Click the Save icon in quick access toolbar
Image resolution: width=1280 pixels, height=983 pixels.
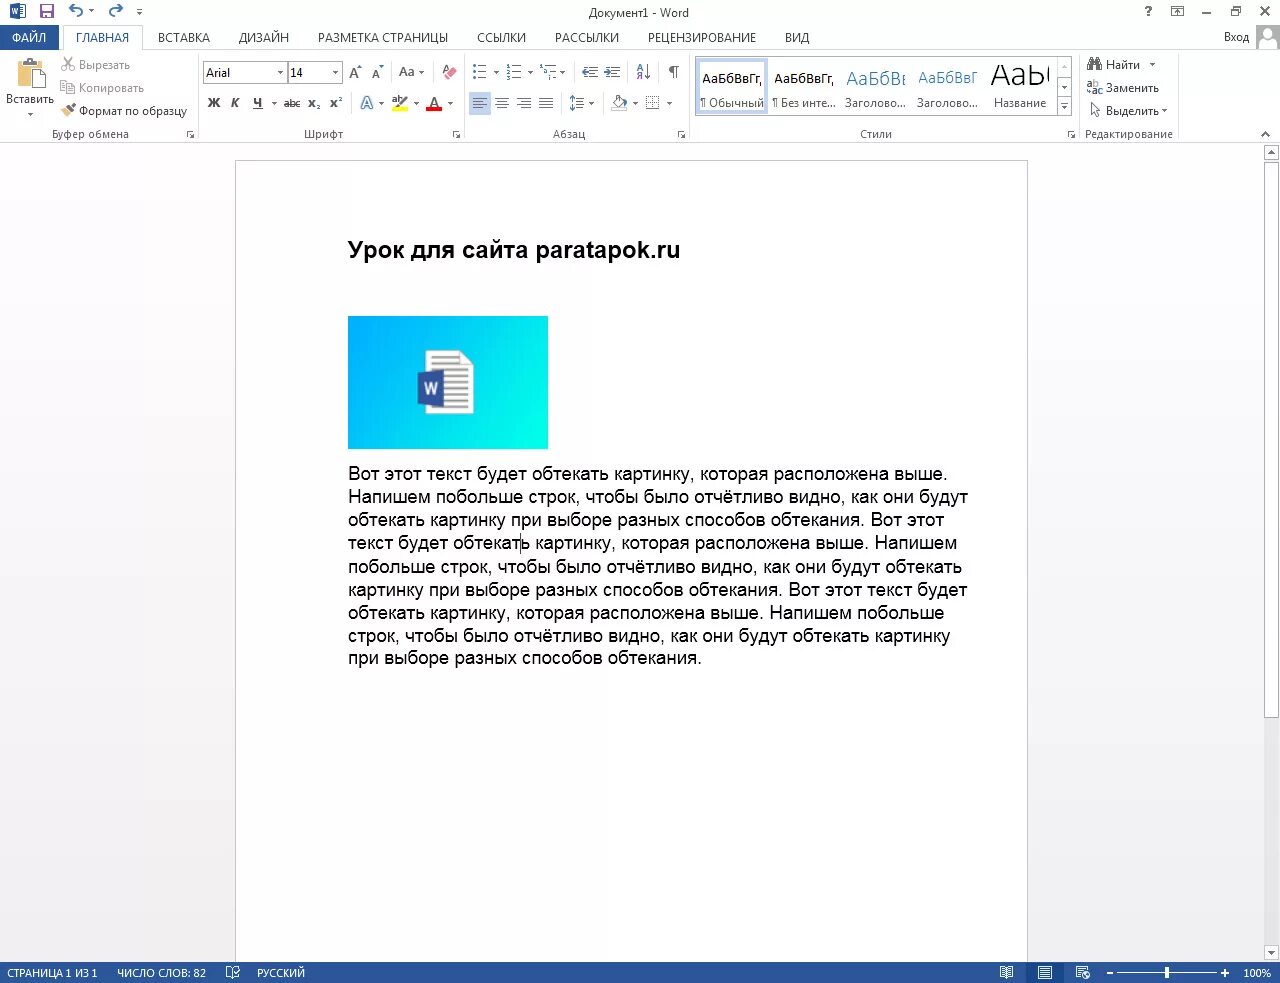(46, 11)
